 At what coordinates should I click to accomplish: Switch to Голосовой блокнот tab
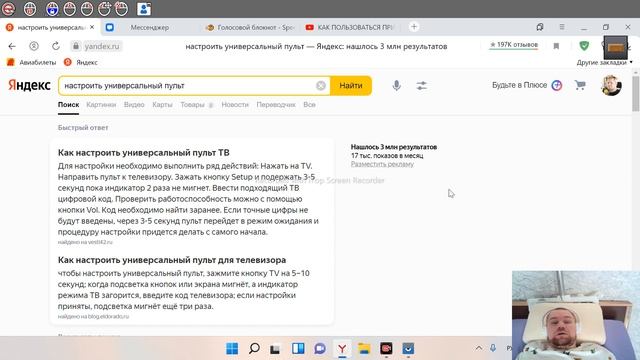[x=250, y=27]
